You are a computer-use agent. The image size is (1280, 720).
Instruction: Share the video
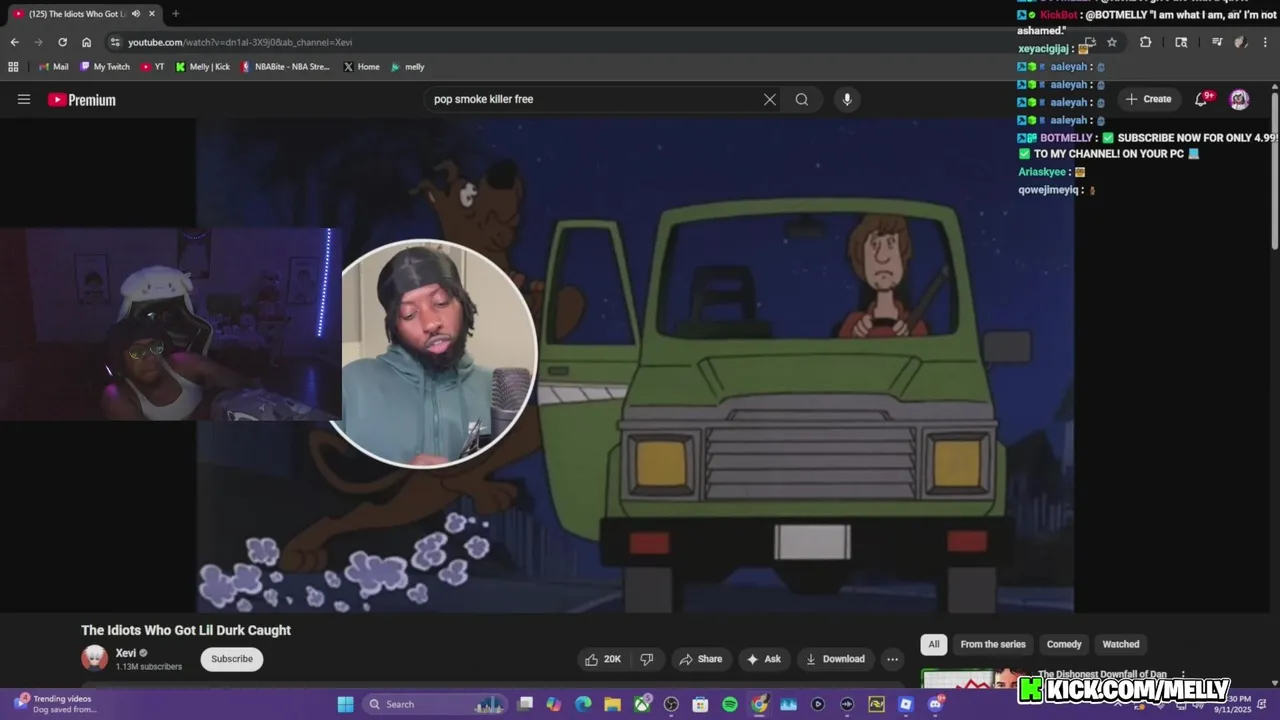(700, 659)
